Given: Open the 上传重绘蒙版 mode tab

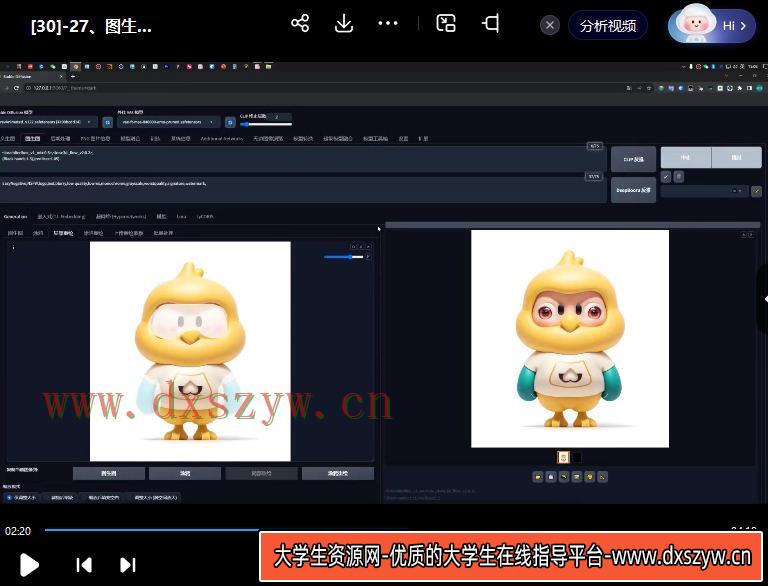Looking at the screenshot, I should point(129,233).
